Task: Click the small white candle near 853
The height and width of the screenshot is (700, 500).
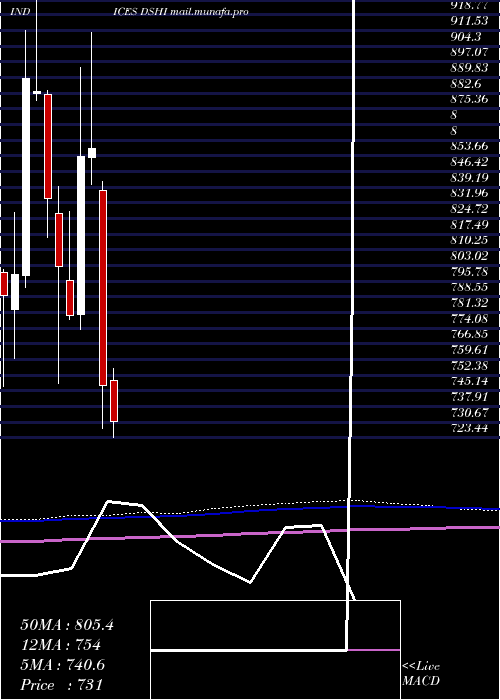Action: click(x=92, y=153)
